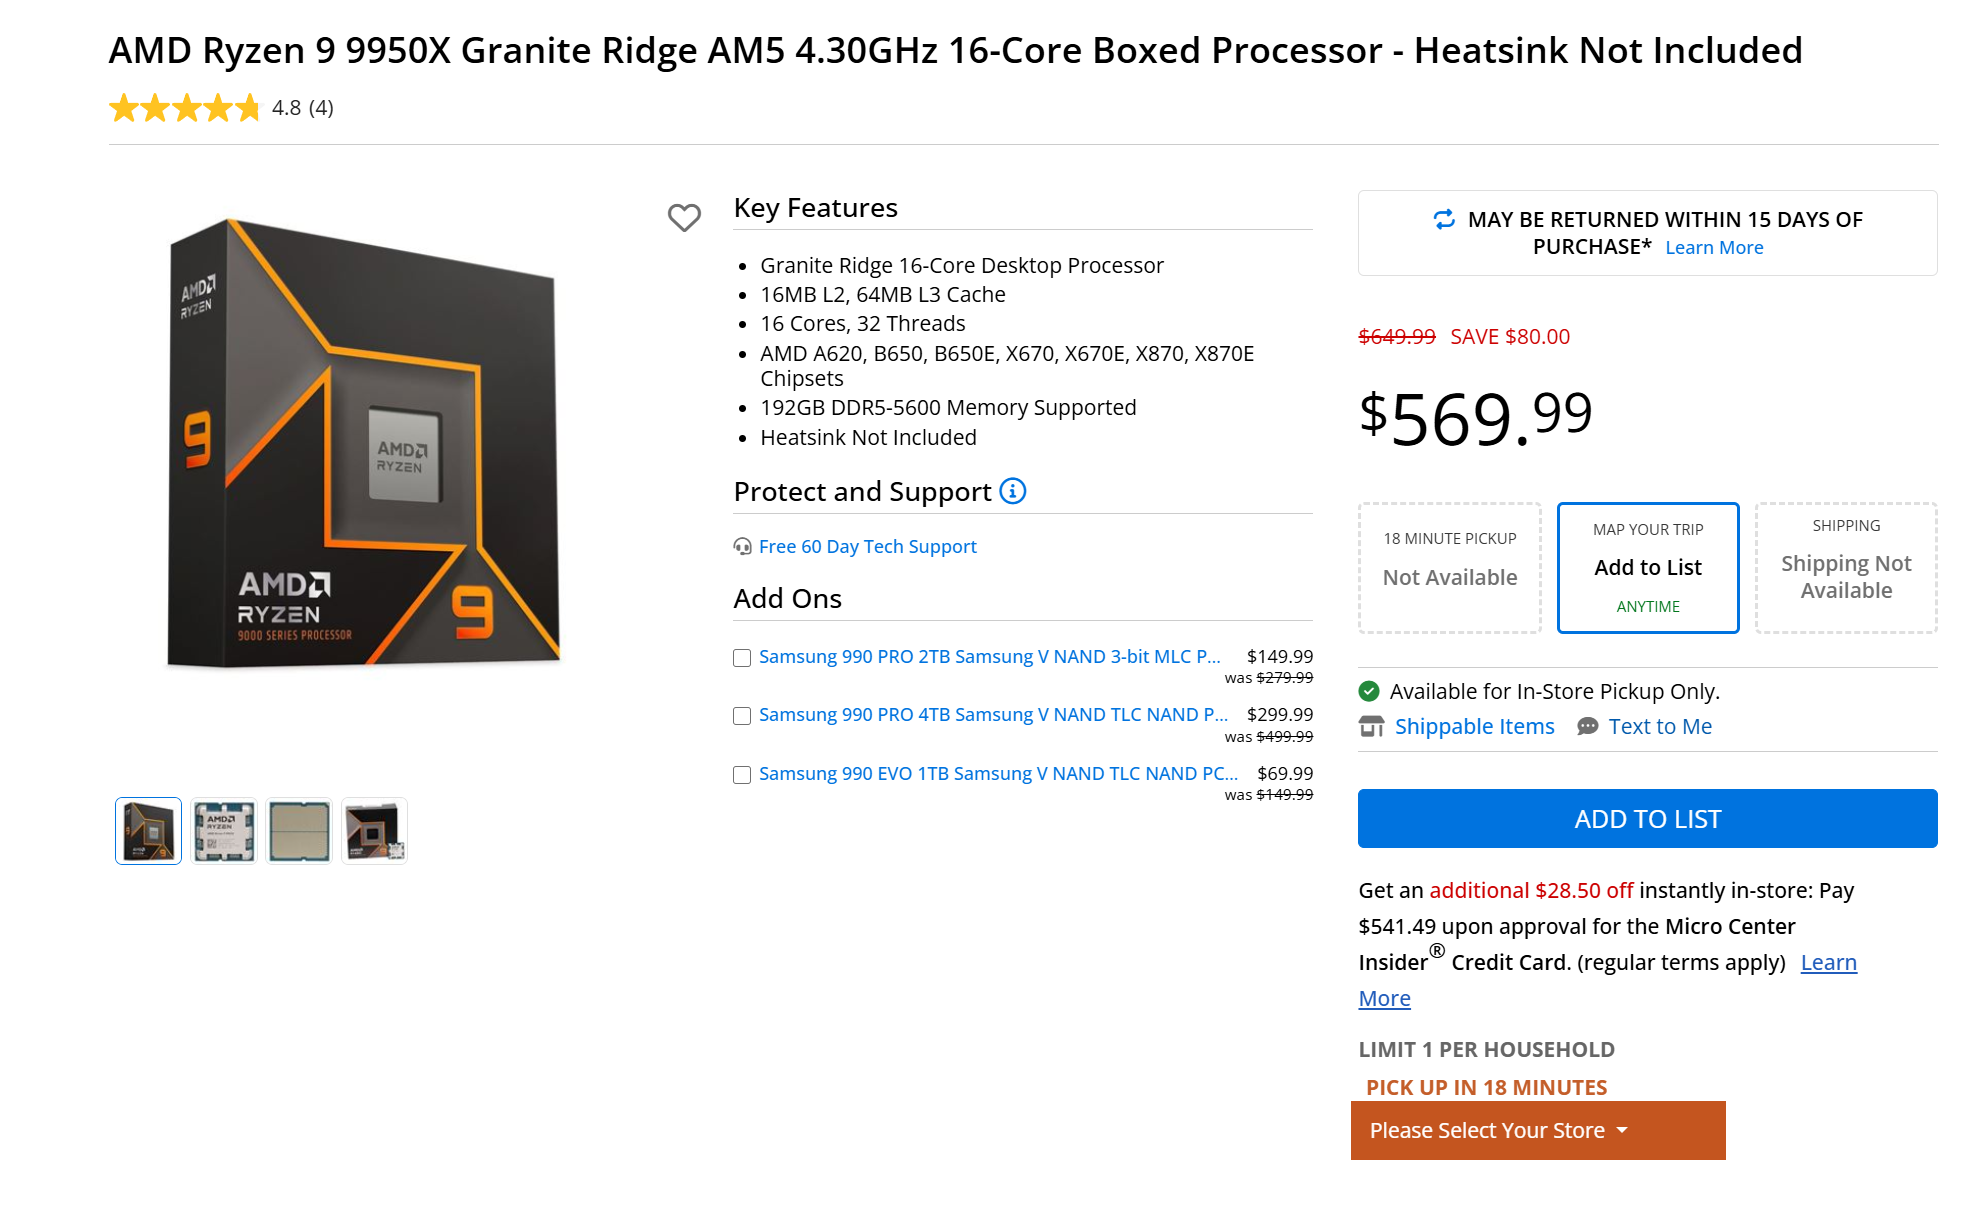Click the second product thumbnail image
The image size is (1987, 1213).
(223, 830)
